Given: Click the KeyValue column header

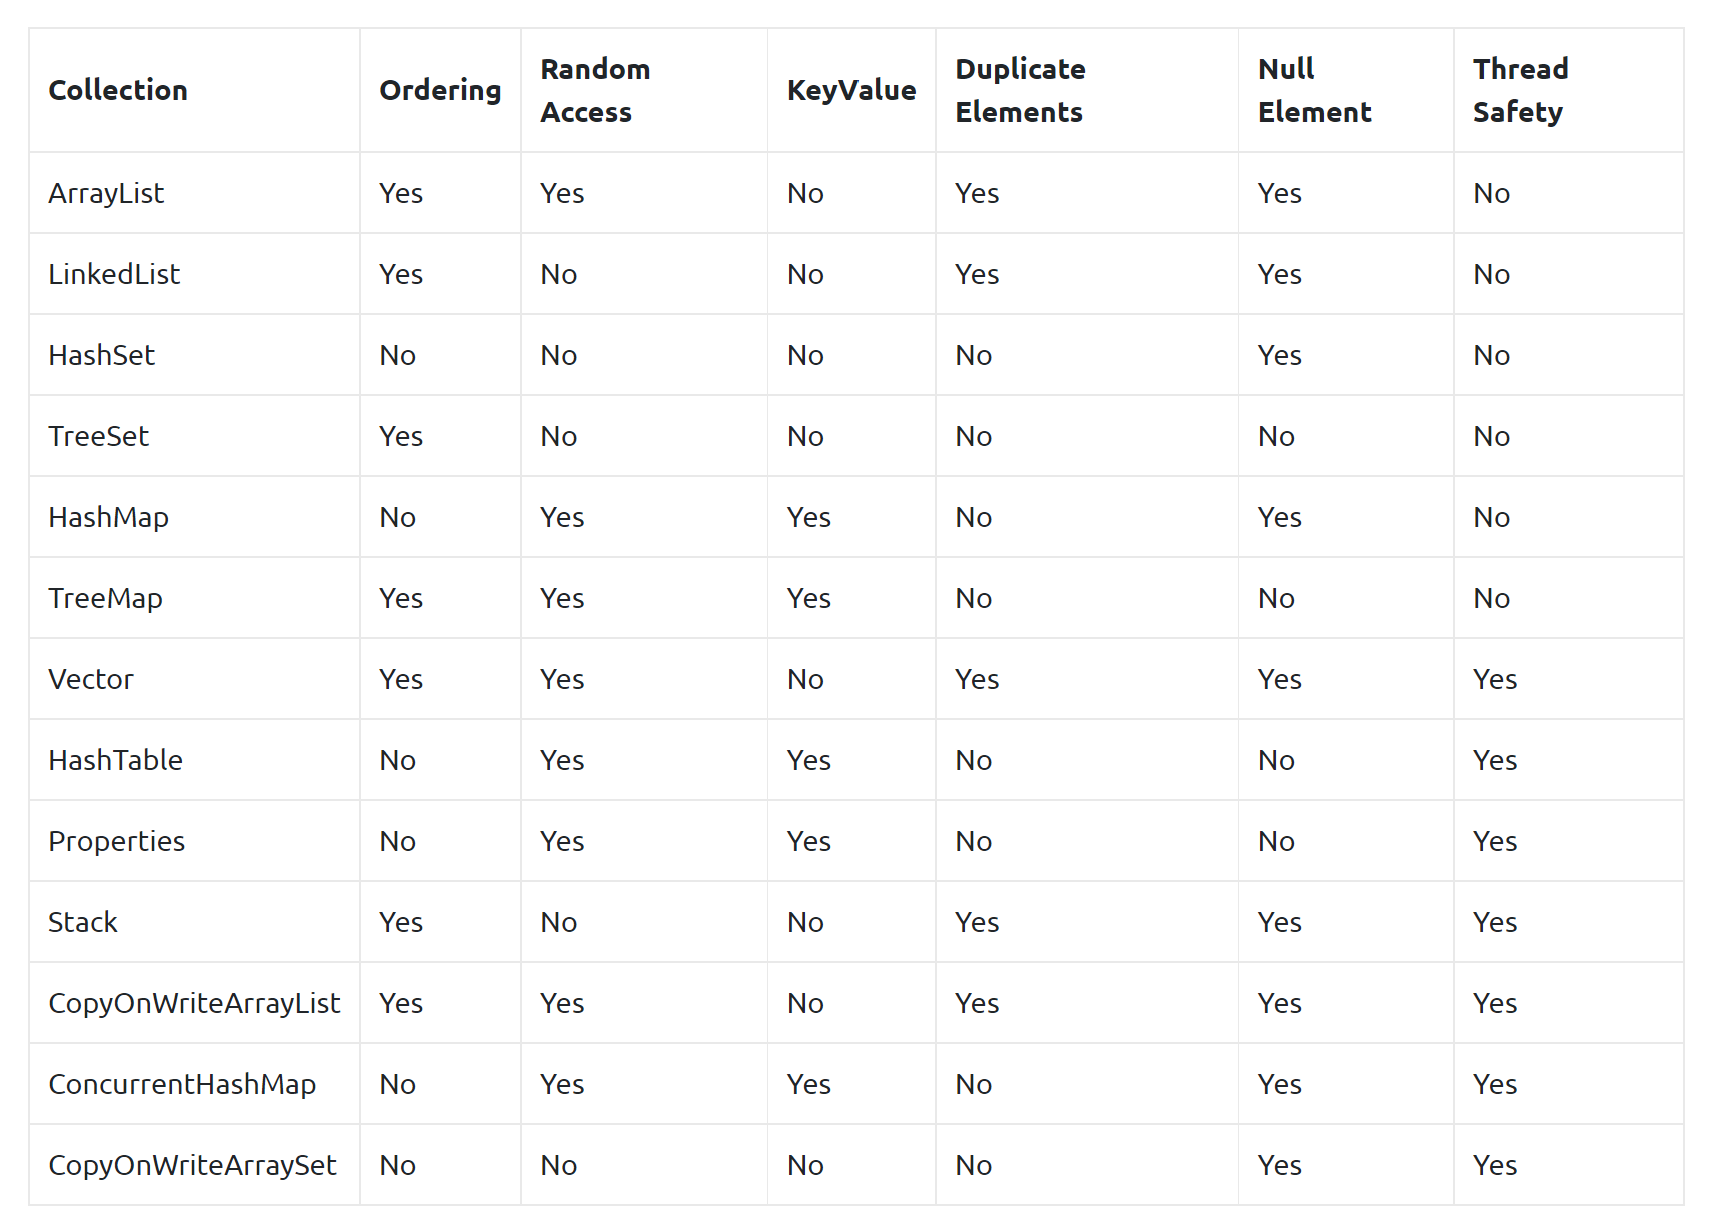Looking at the screenshot, I should tap(851, 90).
